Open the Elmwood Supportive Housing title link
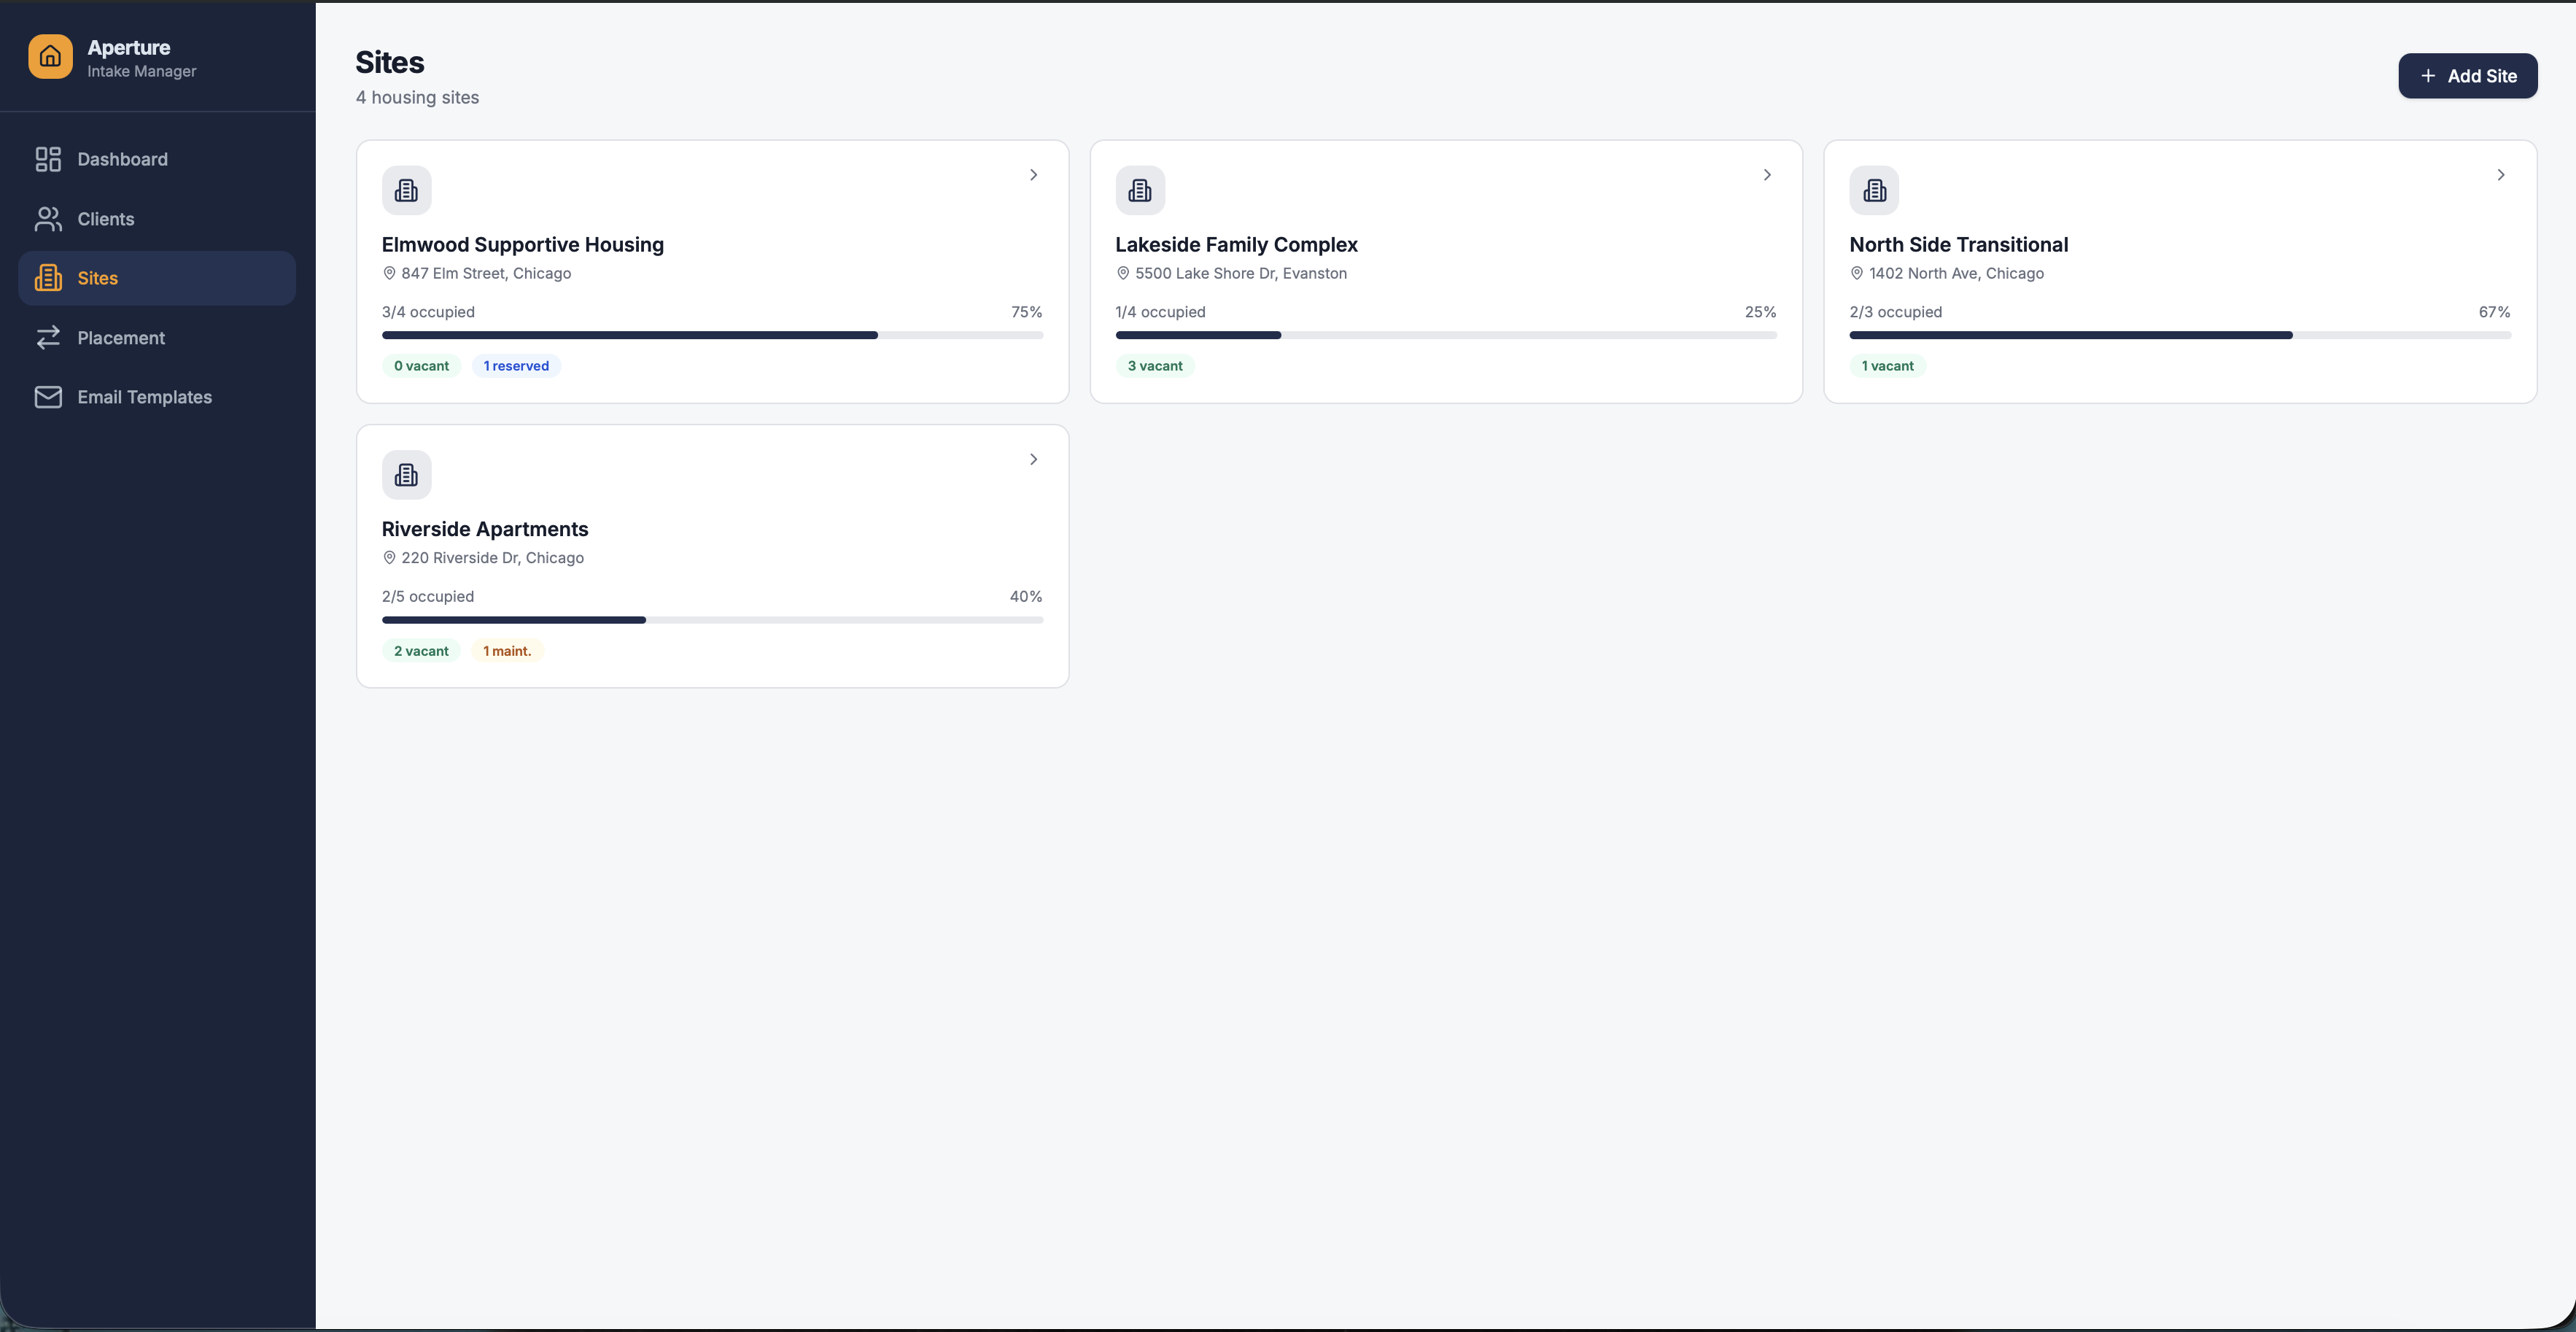Screen dimensions: 2576x1332 (523, 245)
